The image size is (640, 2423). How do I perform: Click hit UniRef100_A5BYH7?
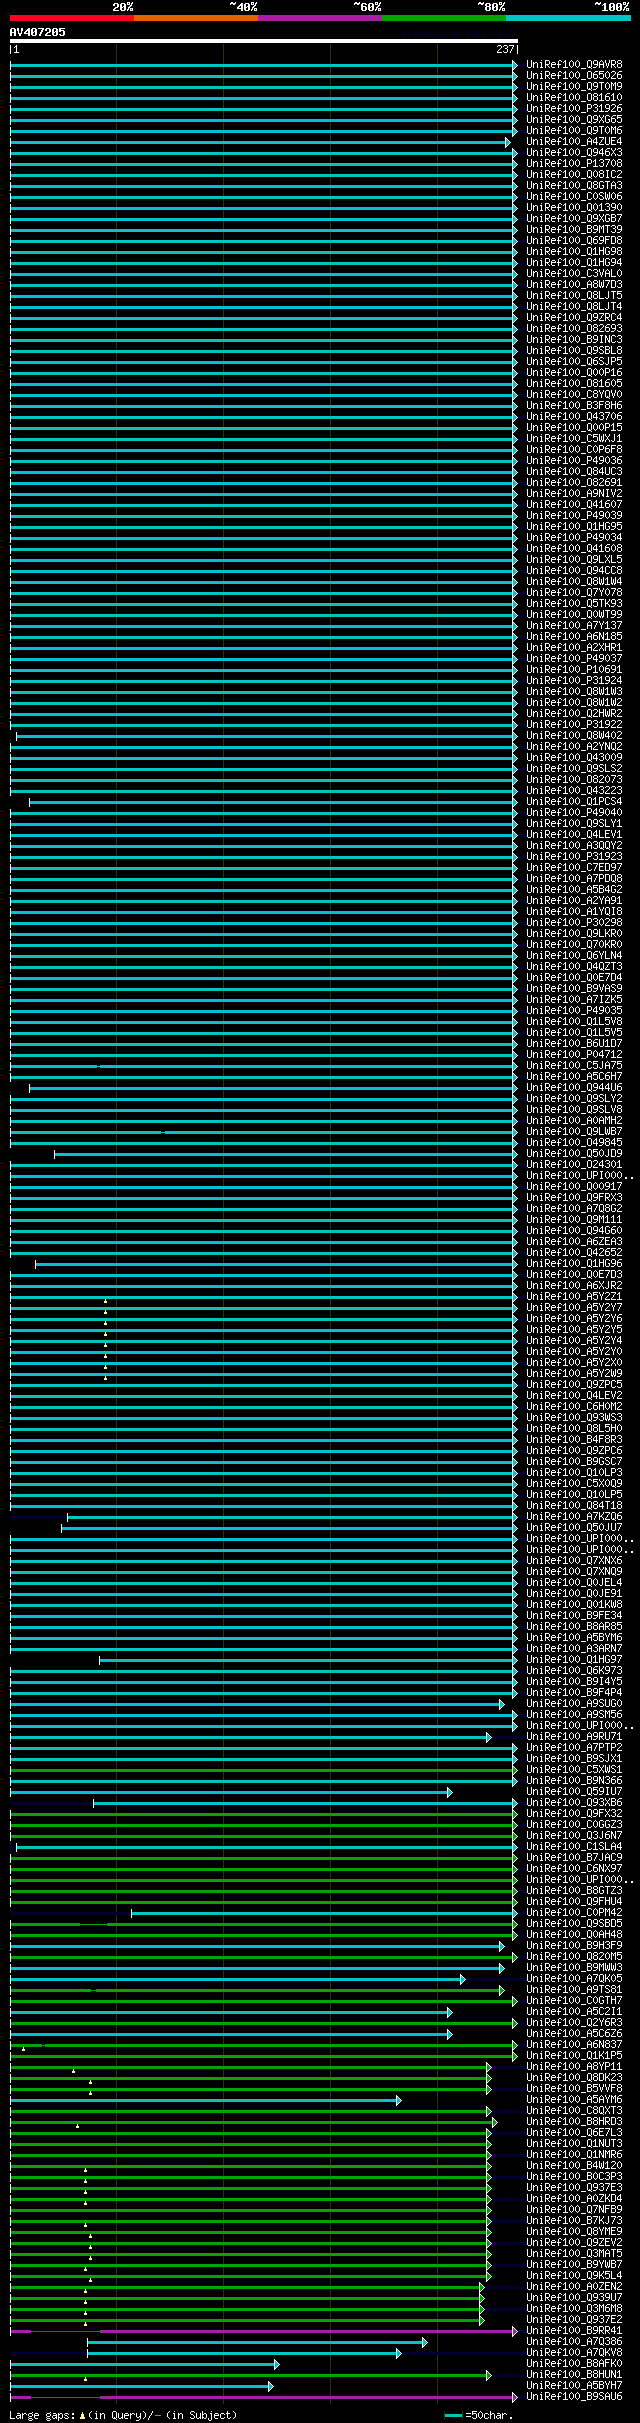tap(574, 2385)
